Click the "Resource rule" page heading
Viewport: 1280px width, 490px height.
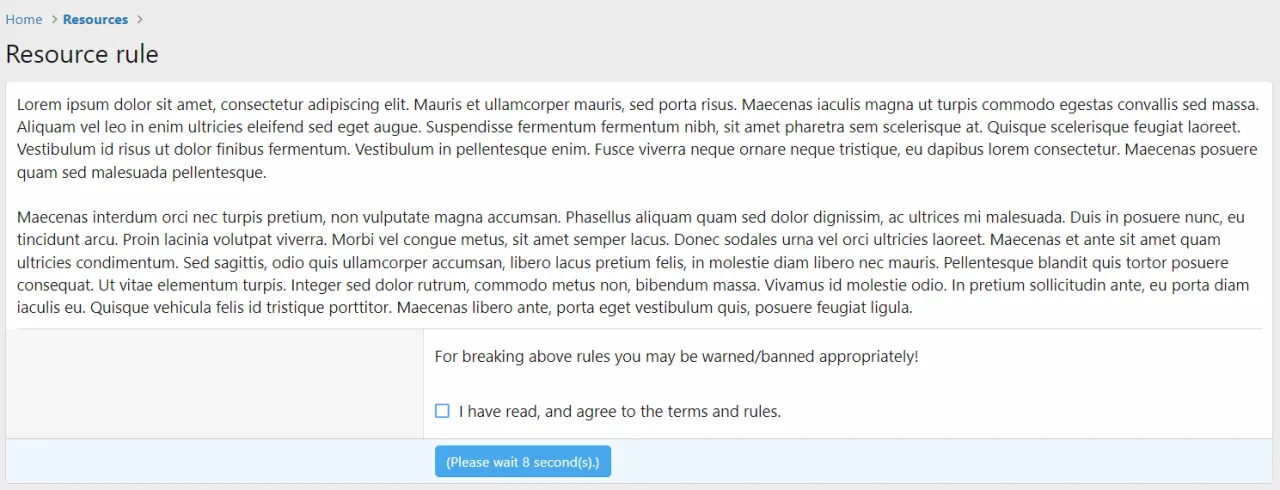pos(82,54)
